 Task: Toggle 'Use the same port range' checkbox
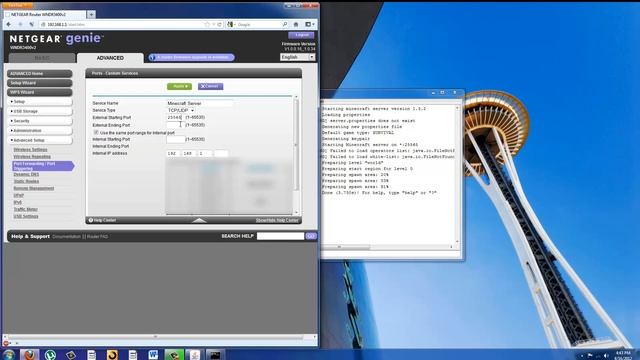[96, 132]
